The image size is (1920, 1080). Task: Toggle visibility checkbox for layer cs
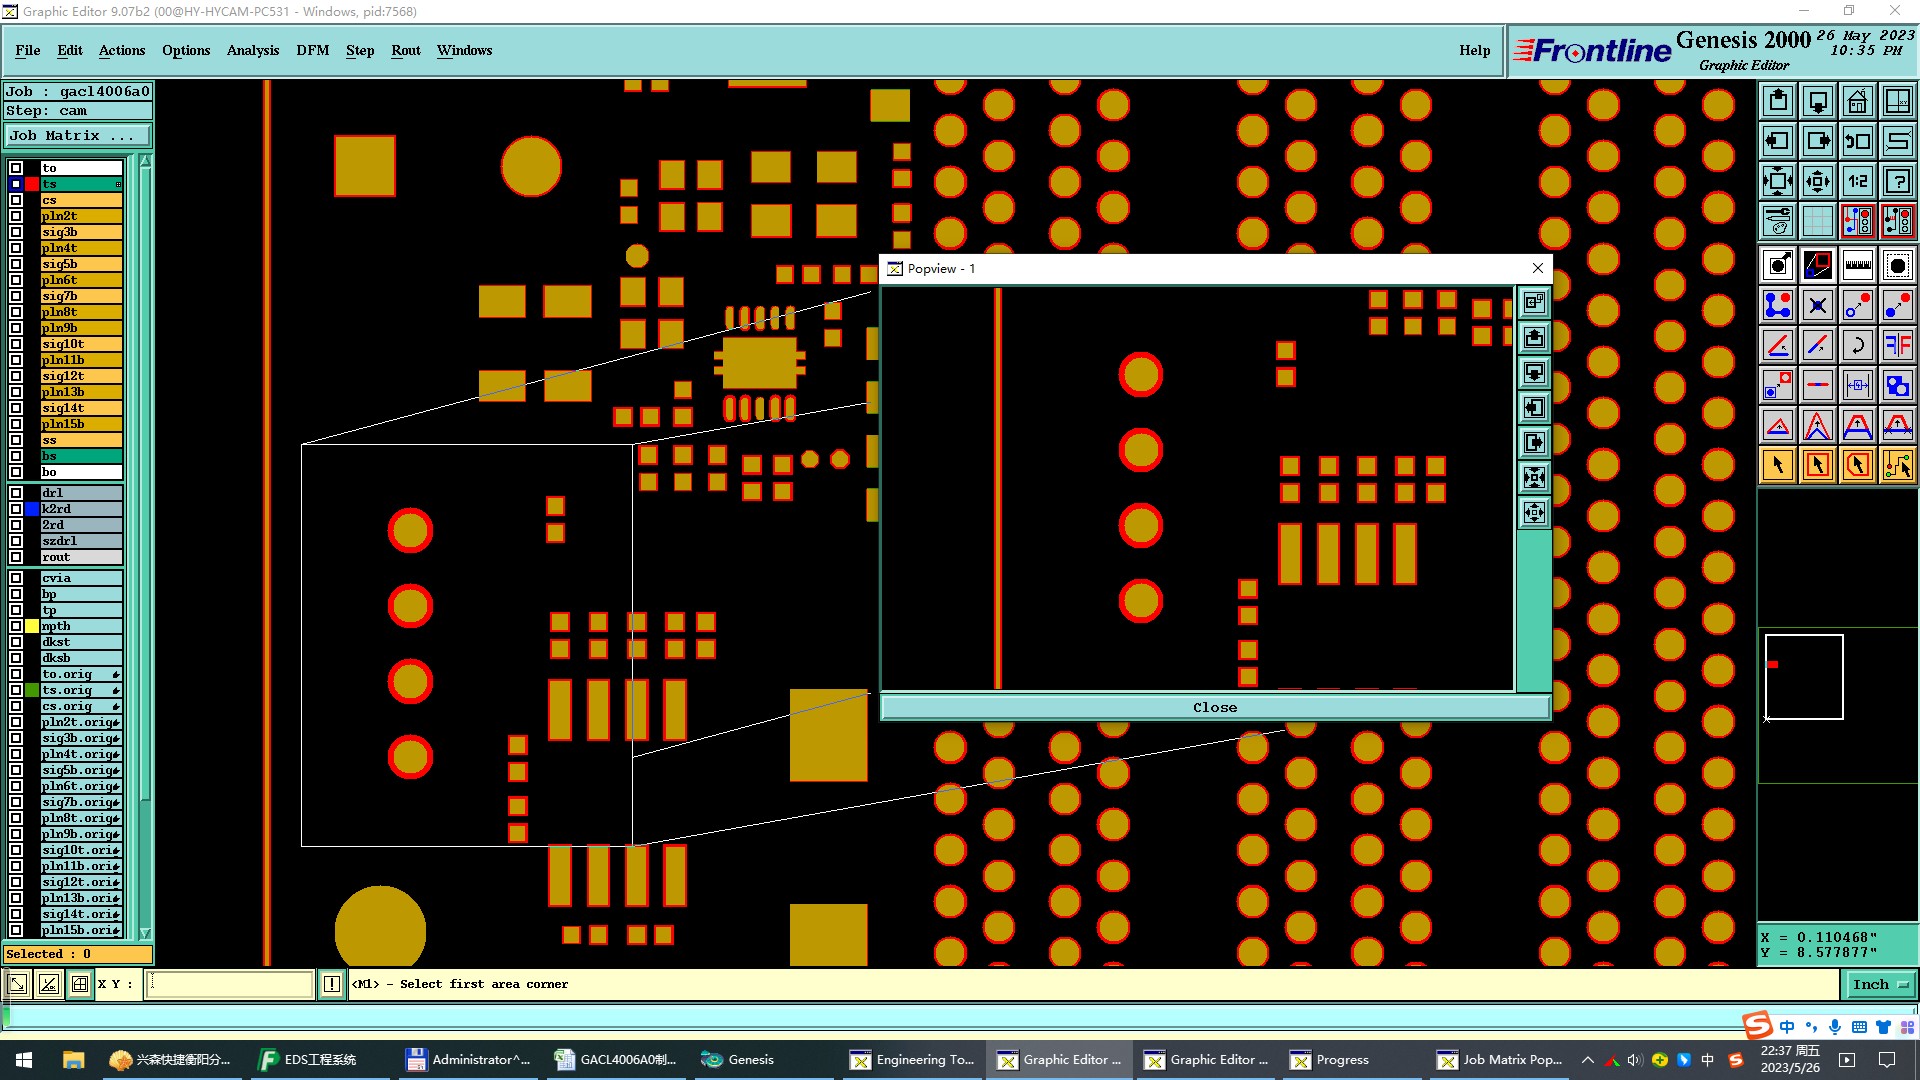point(16,200)
